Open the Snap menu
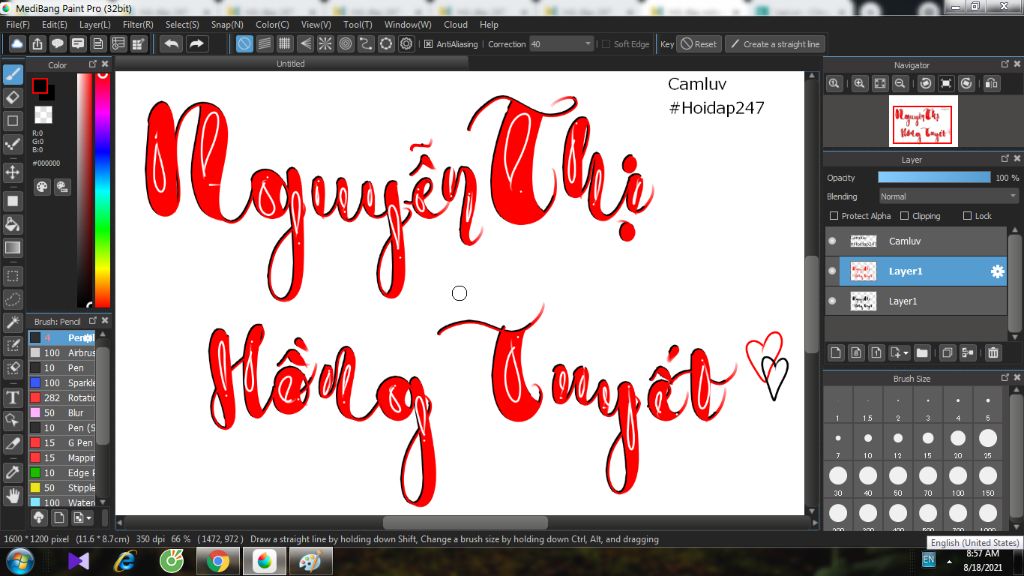 227,25
